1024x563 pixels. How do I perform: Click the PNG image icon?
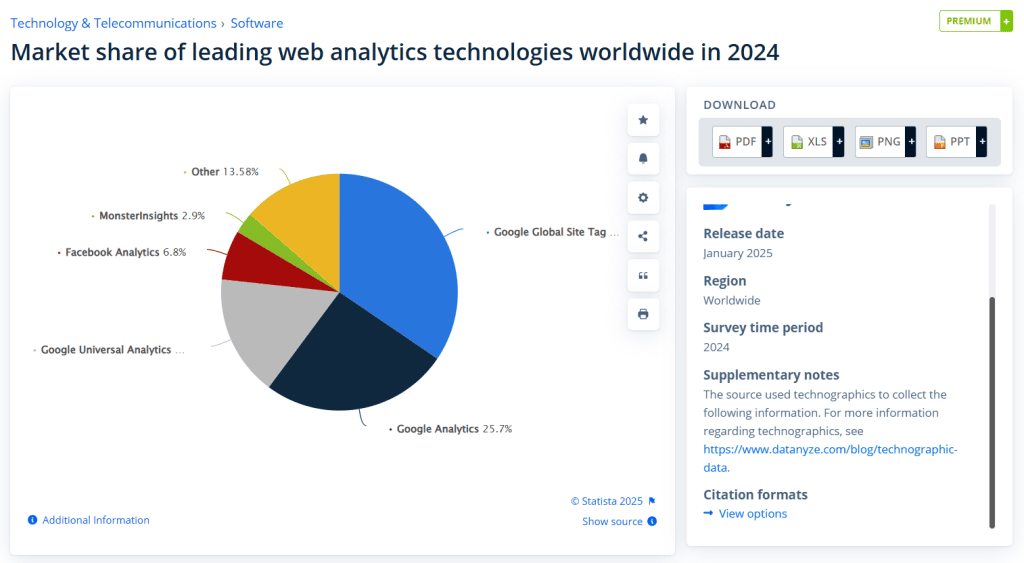(866, 142)
